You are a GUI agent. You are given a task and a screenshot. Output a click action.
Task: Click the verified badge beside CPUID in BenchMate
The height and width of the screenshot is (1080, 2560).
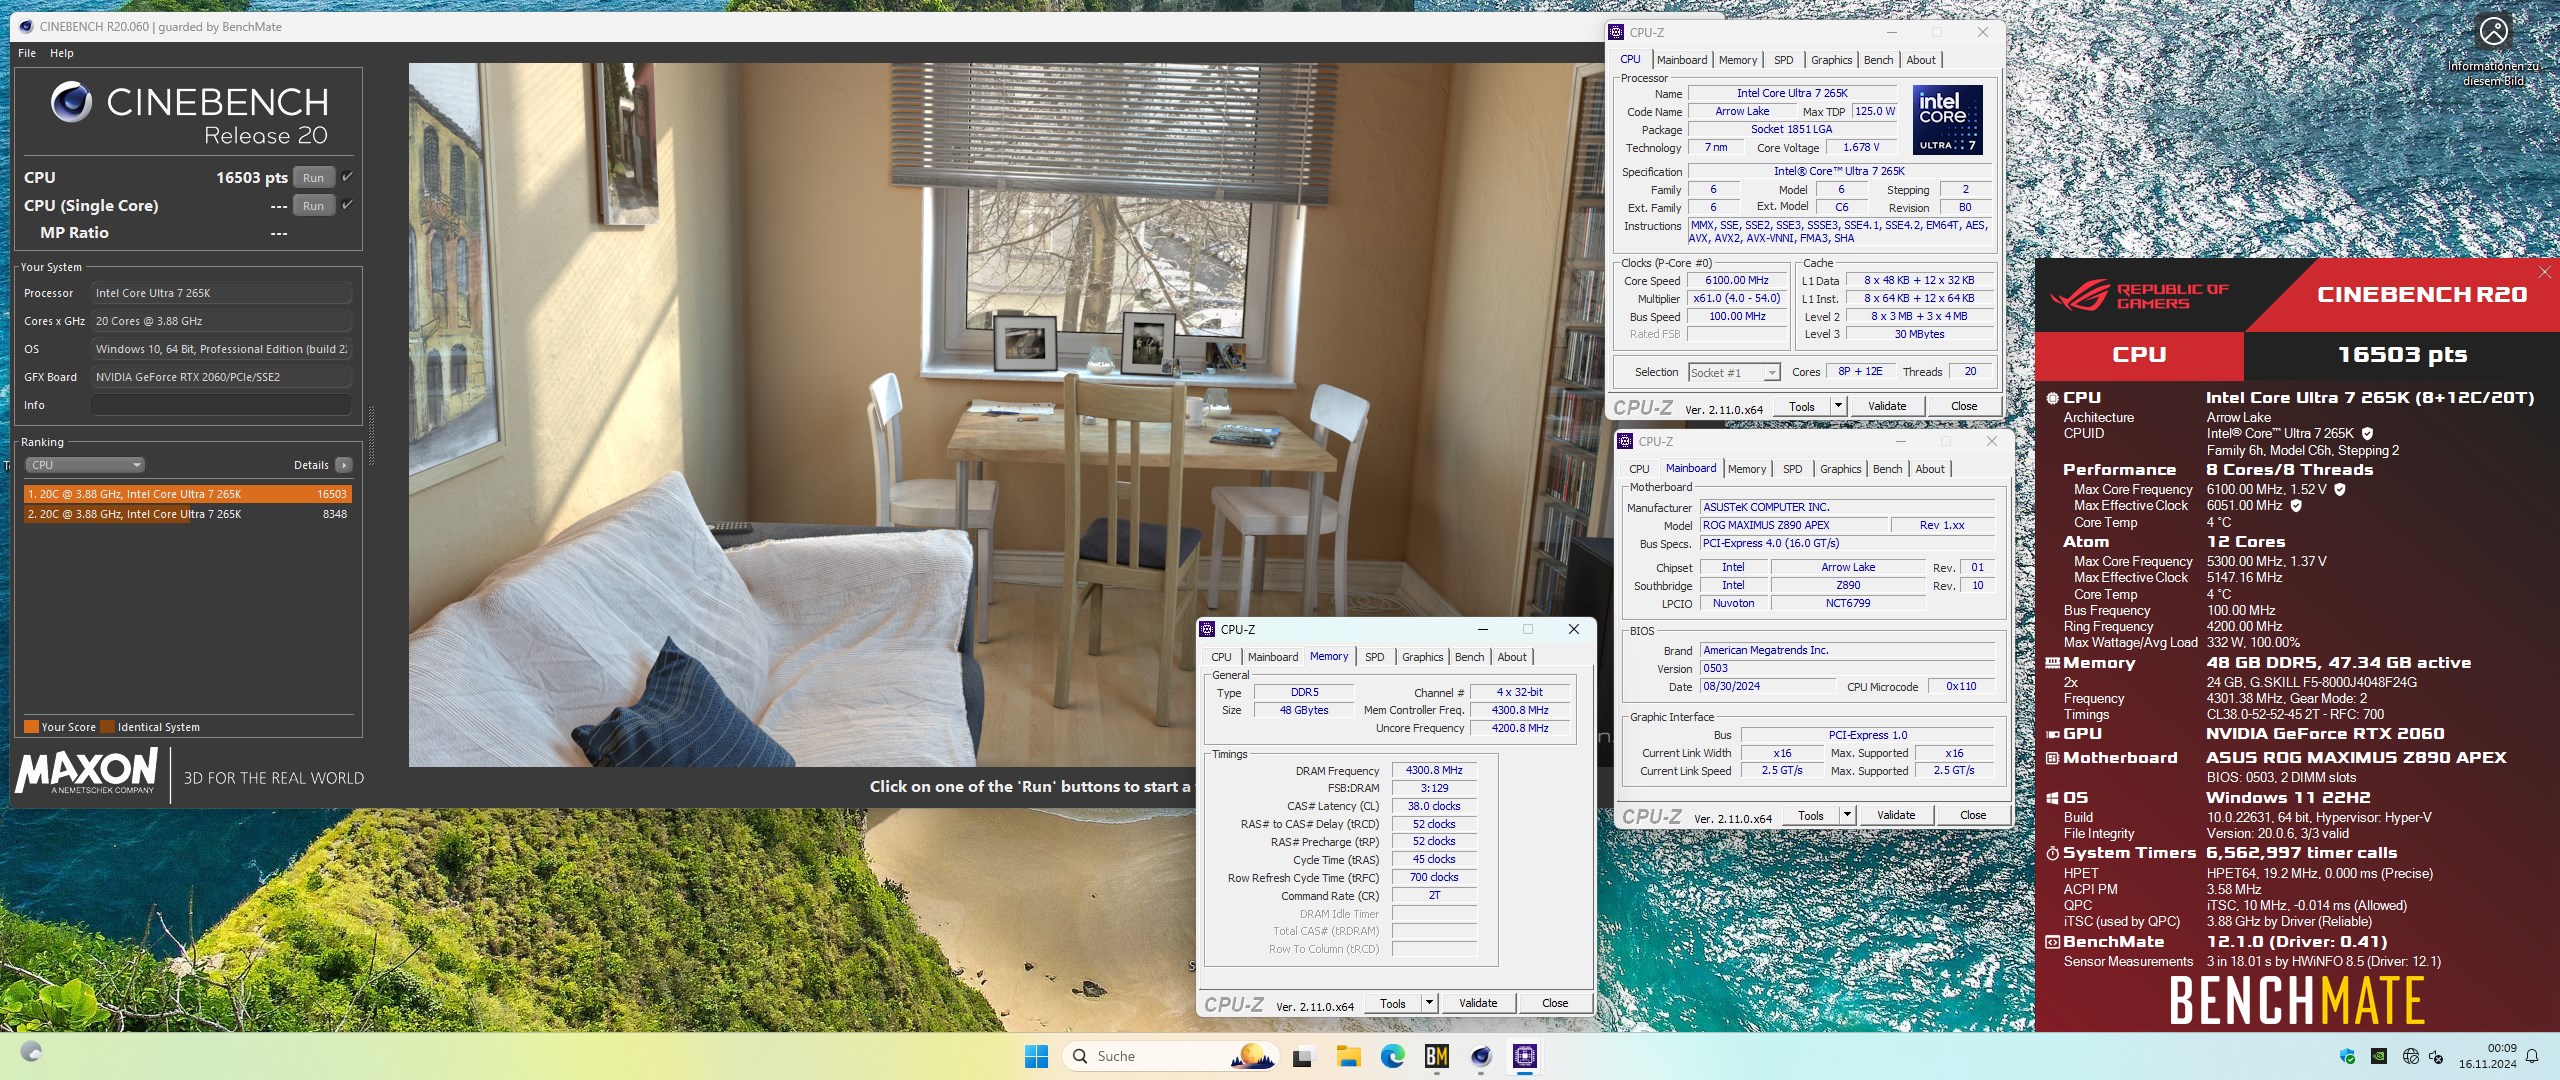[2367, 434]
